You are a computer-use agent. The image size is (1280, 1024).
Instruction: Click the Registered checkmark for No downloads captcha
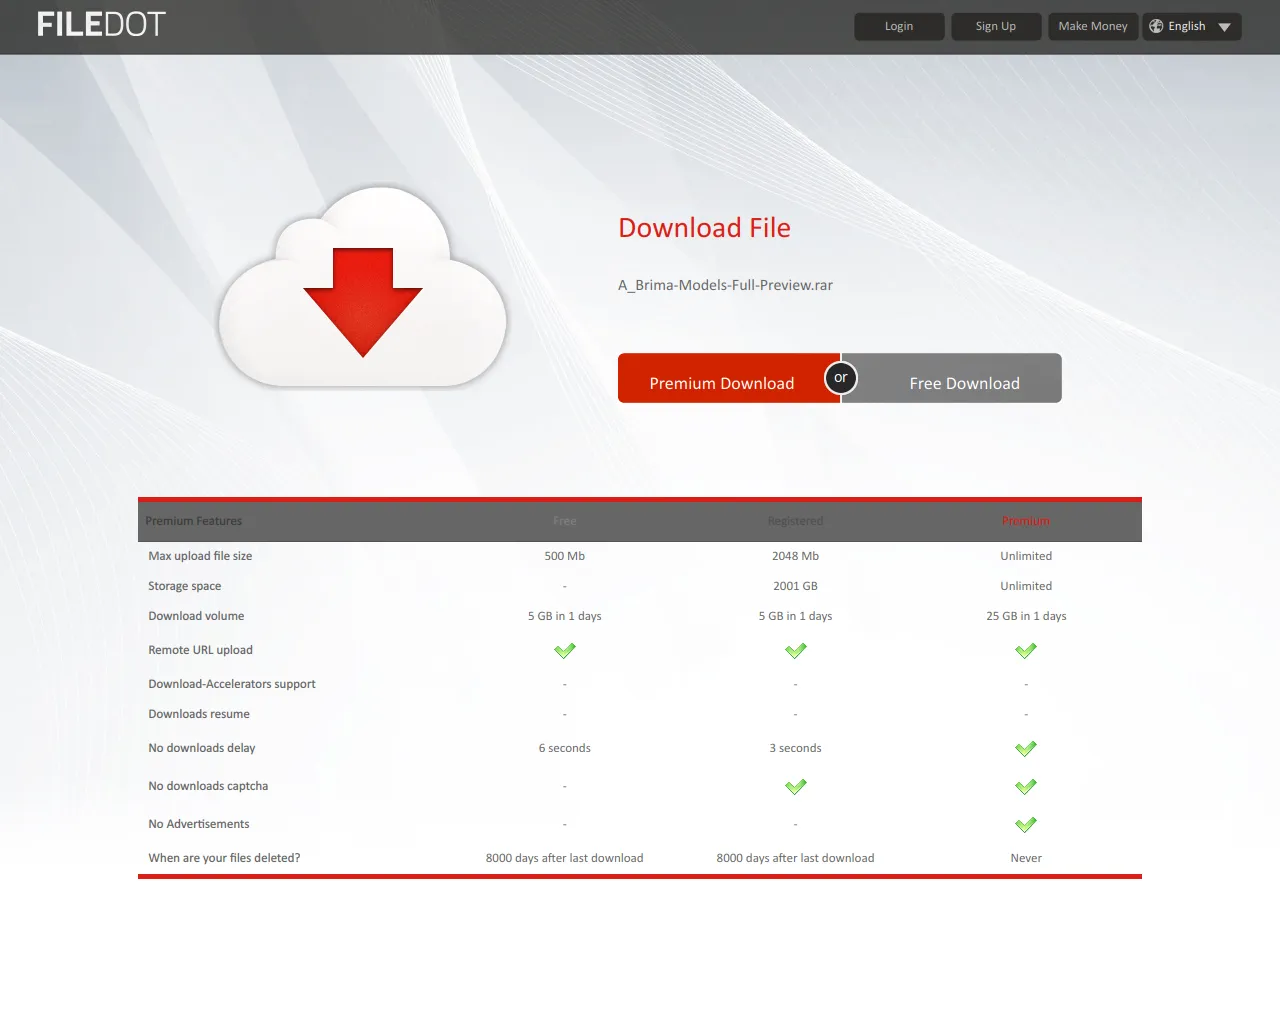(x=795, y=786)
